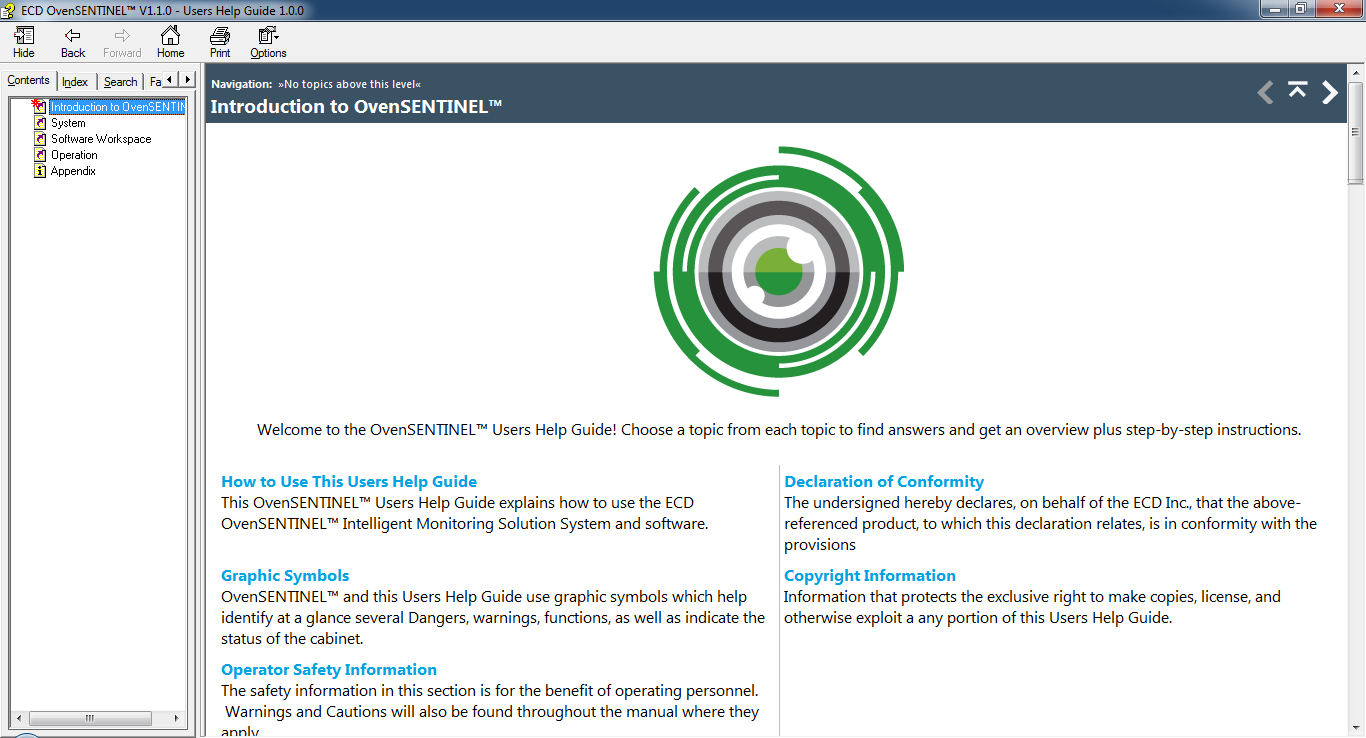Click the OvenSENTINEL eye logo image
The image size is (1366, 738).
pyautogui.click(x=779, y=271)
